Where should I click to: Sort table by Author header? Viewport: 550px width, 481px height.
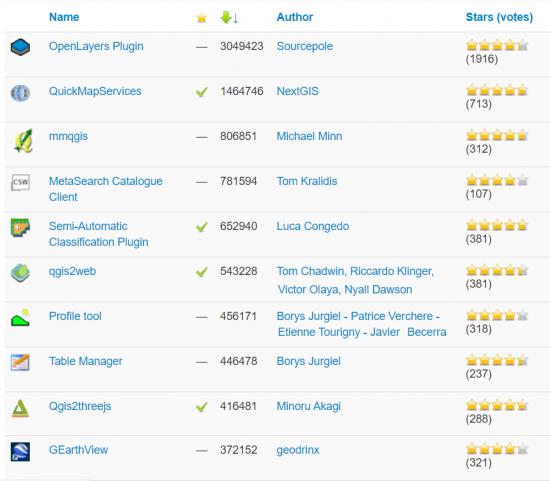point(295,17)
